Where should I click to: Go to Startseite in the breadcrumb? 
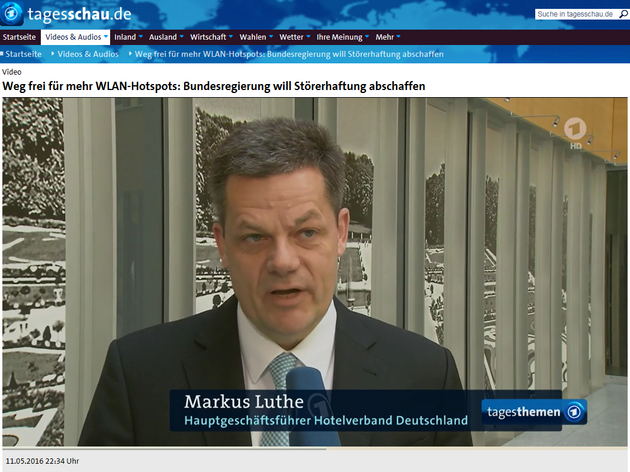[24, 53]
